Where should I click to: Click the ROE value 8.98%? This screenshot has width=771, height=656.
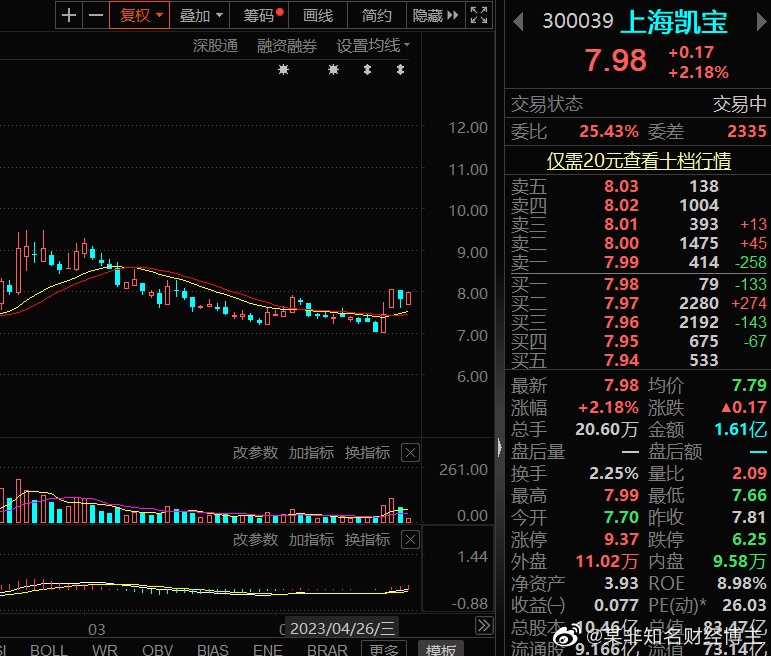tap(741, 583)
